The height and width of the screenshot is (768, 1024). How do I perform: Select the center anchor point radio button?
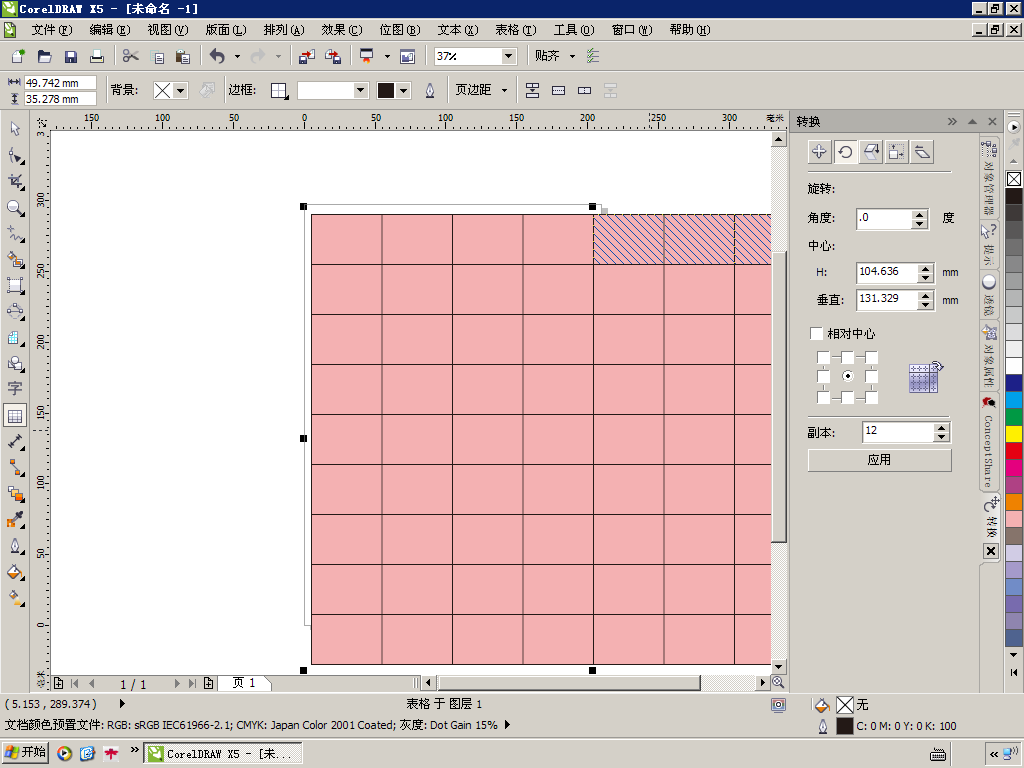[x=847, y=376]
